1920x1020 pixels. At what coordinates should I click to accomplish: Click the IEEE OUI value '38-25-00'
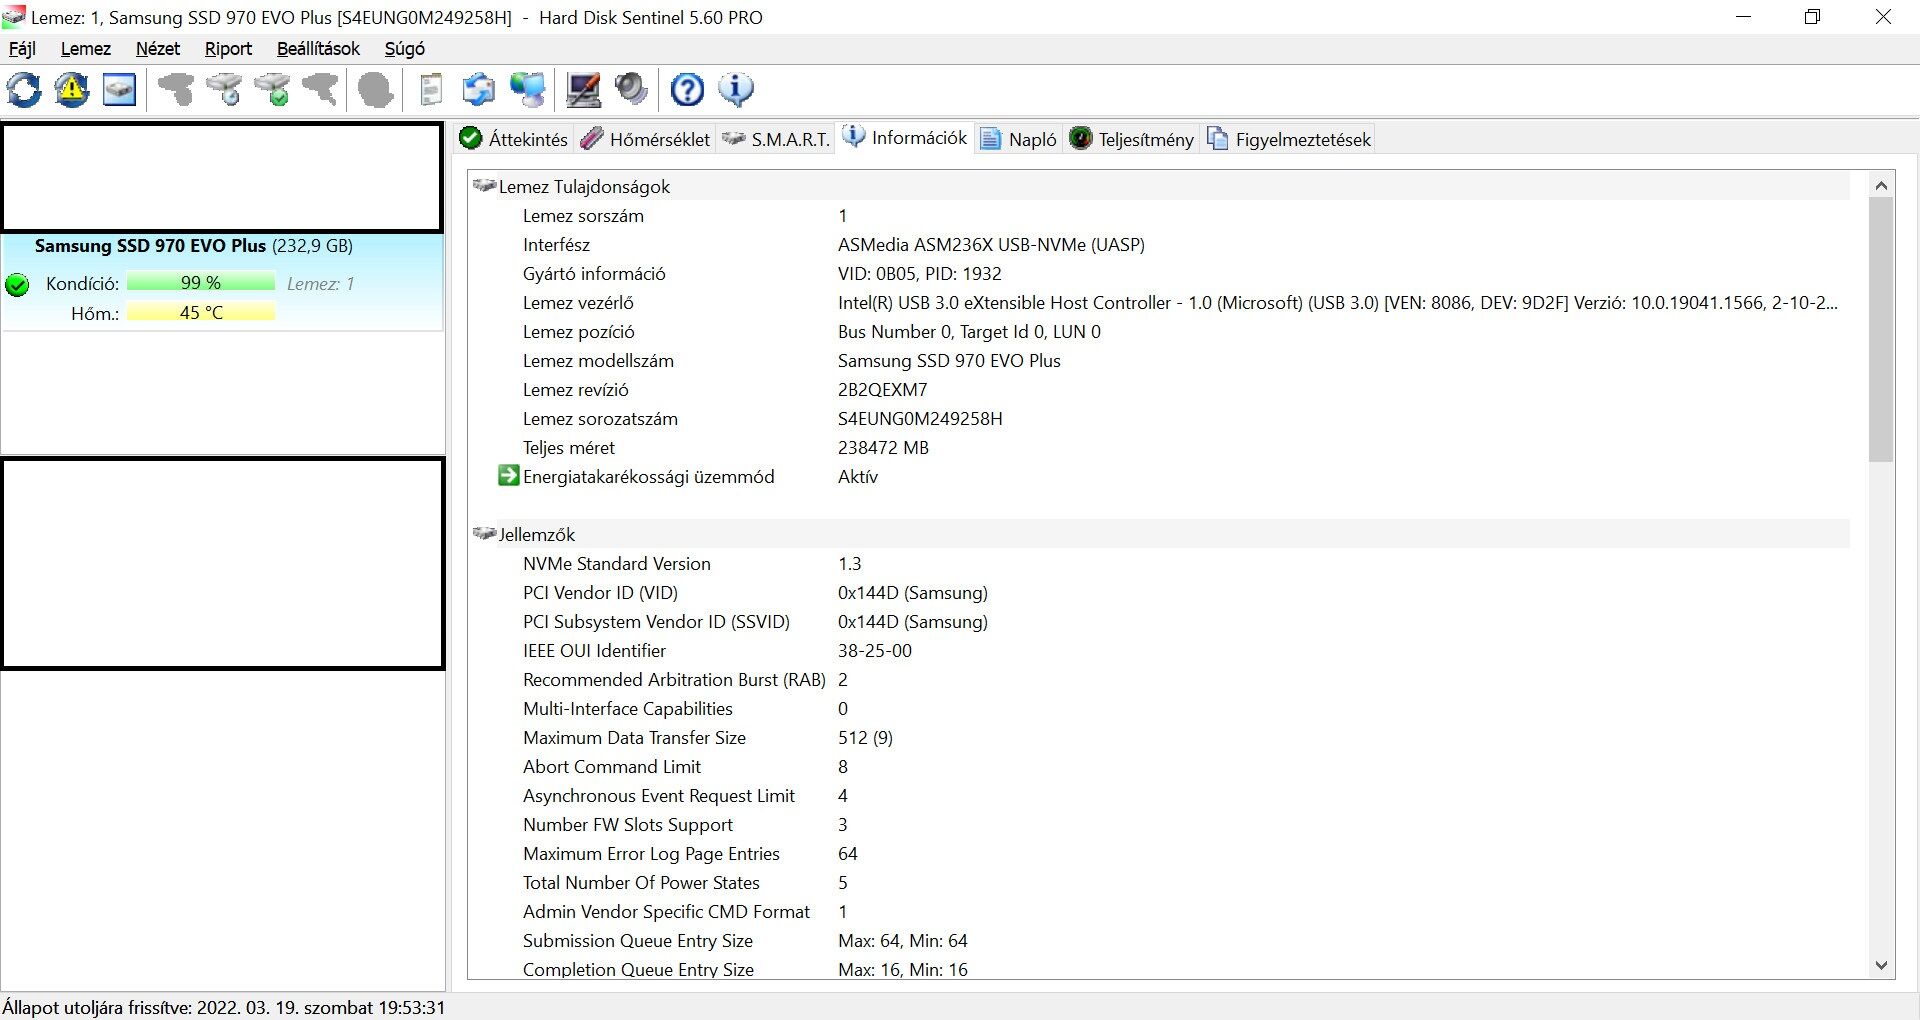point(874,651)
